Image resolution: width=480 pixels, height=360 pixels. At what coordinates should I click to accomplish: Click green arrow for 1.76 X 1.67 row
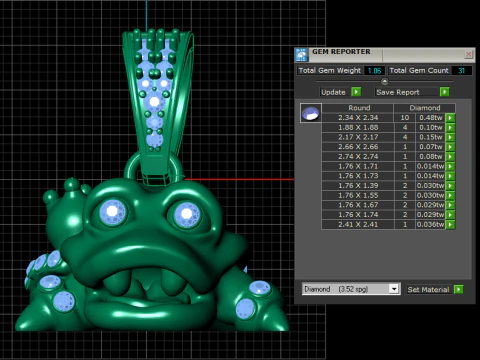(x=450, y=205)
